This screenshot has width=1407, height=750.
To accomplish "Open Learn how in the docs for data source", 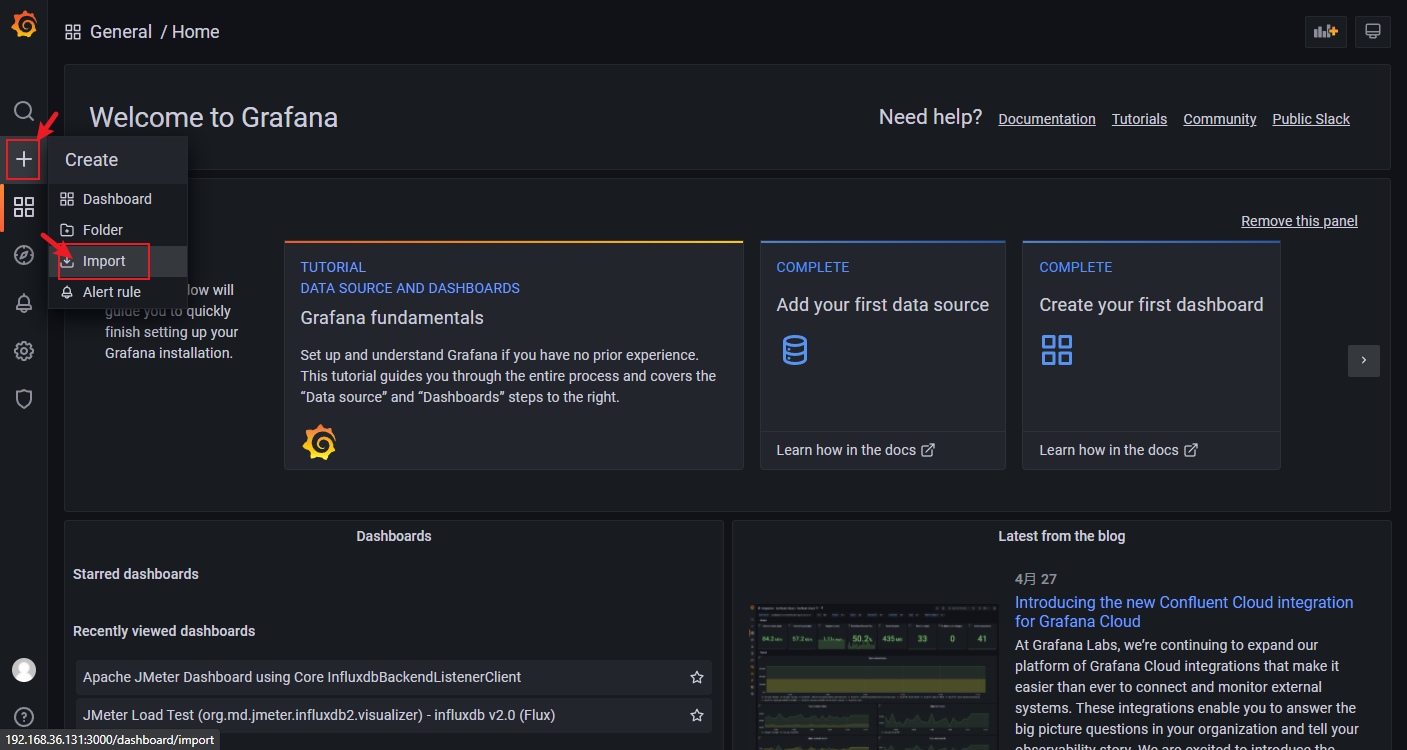I will point(856,450).
